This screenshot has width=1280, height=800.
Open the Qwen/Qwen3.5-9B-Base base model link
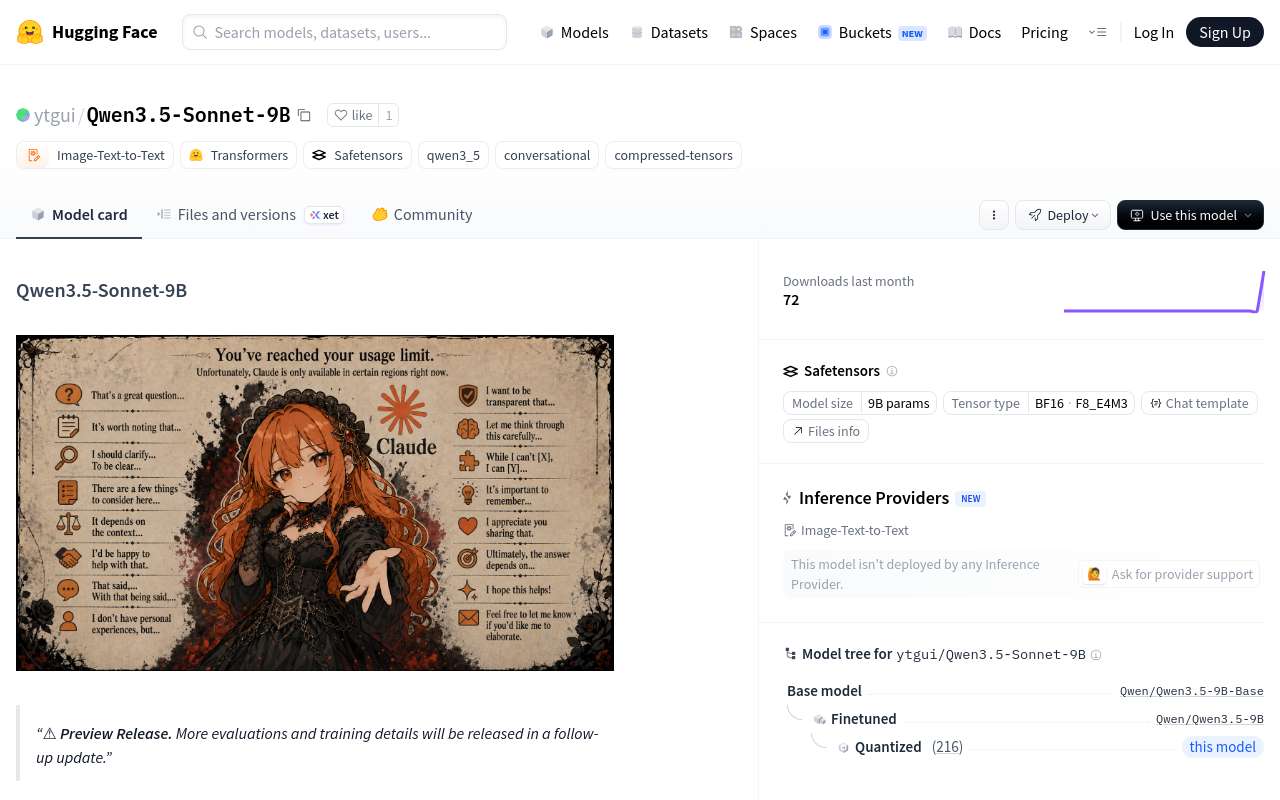(1192, 691)
